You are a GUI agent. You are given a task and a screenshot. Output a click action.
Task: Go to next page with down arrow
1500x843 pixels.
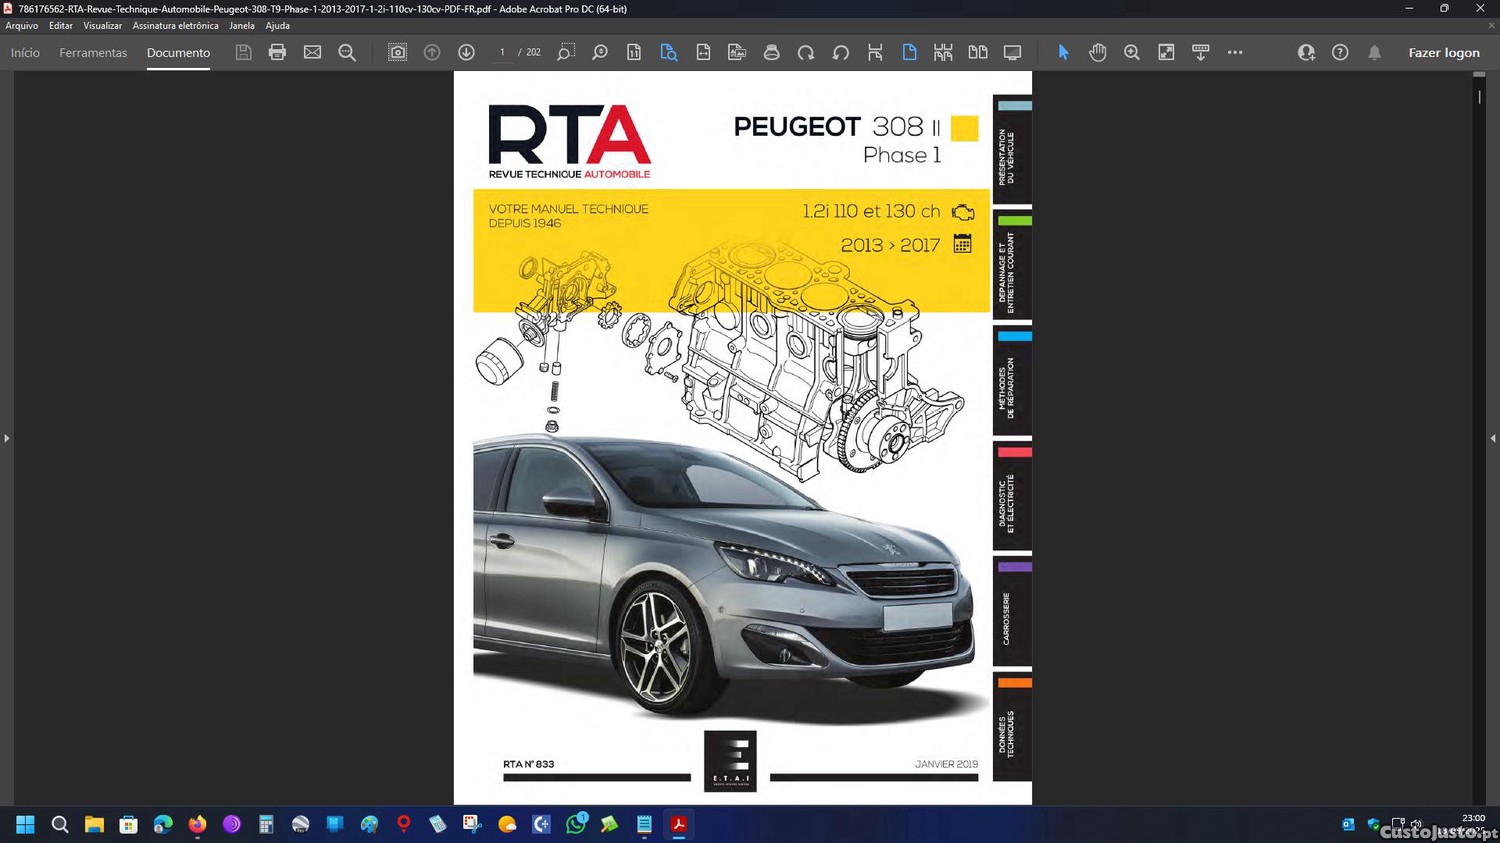pyautogui.click(x=466, y=52)
